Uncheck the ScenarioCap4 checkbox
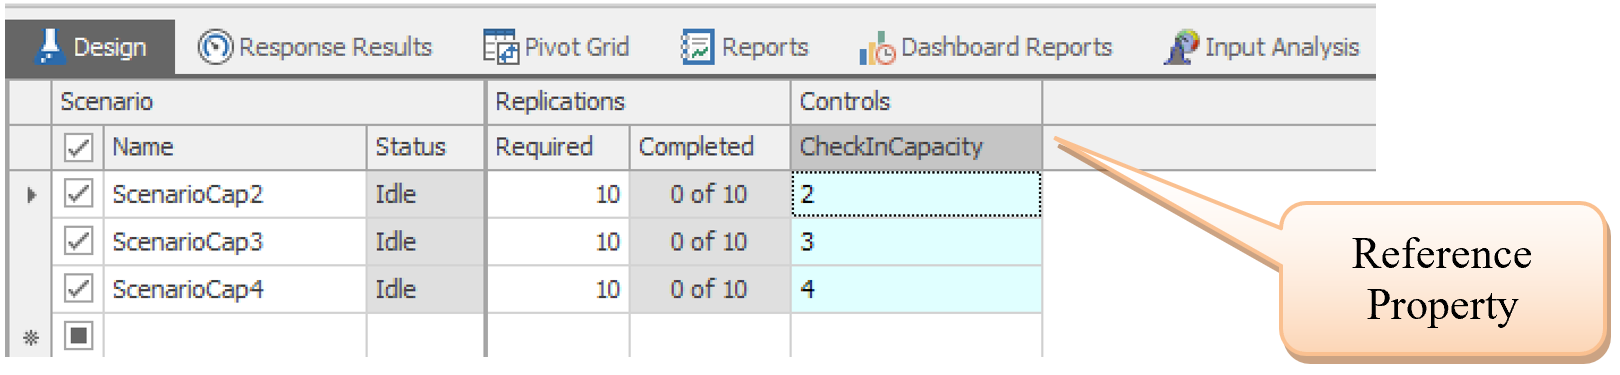The image size is (1620, 375). [x=78, y=289]
